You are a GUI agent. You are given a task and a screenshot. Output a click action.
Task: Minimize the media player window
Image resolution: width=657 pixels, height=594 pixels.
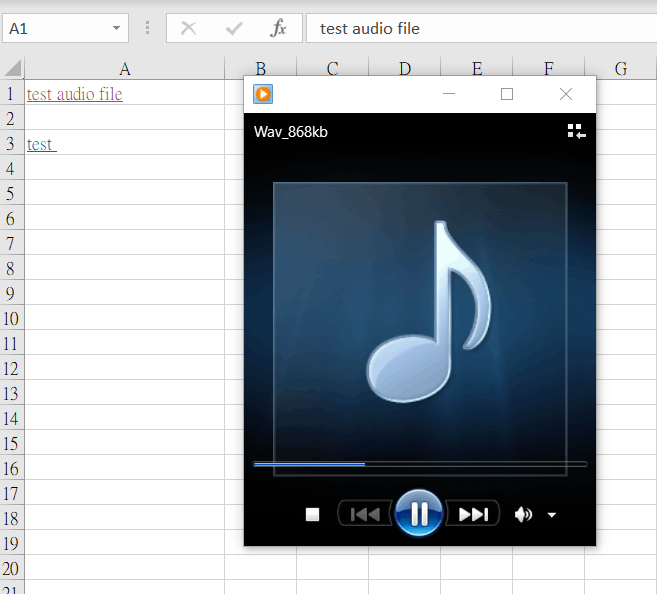click(449, 94)
